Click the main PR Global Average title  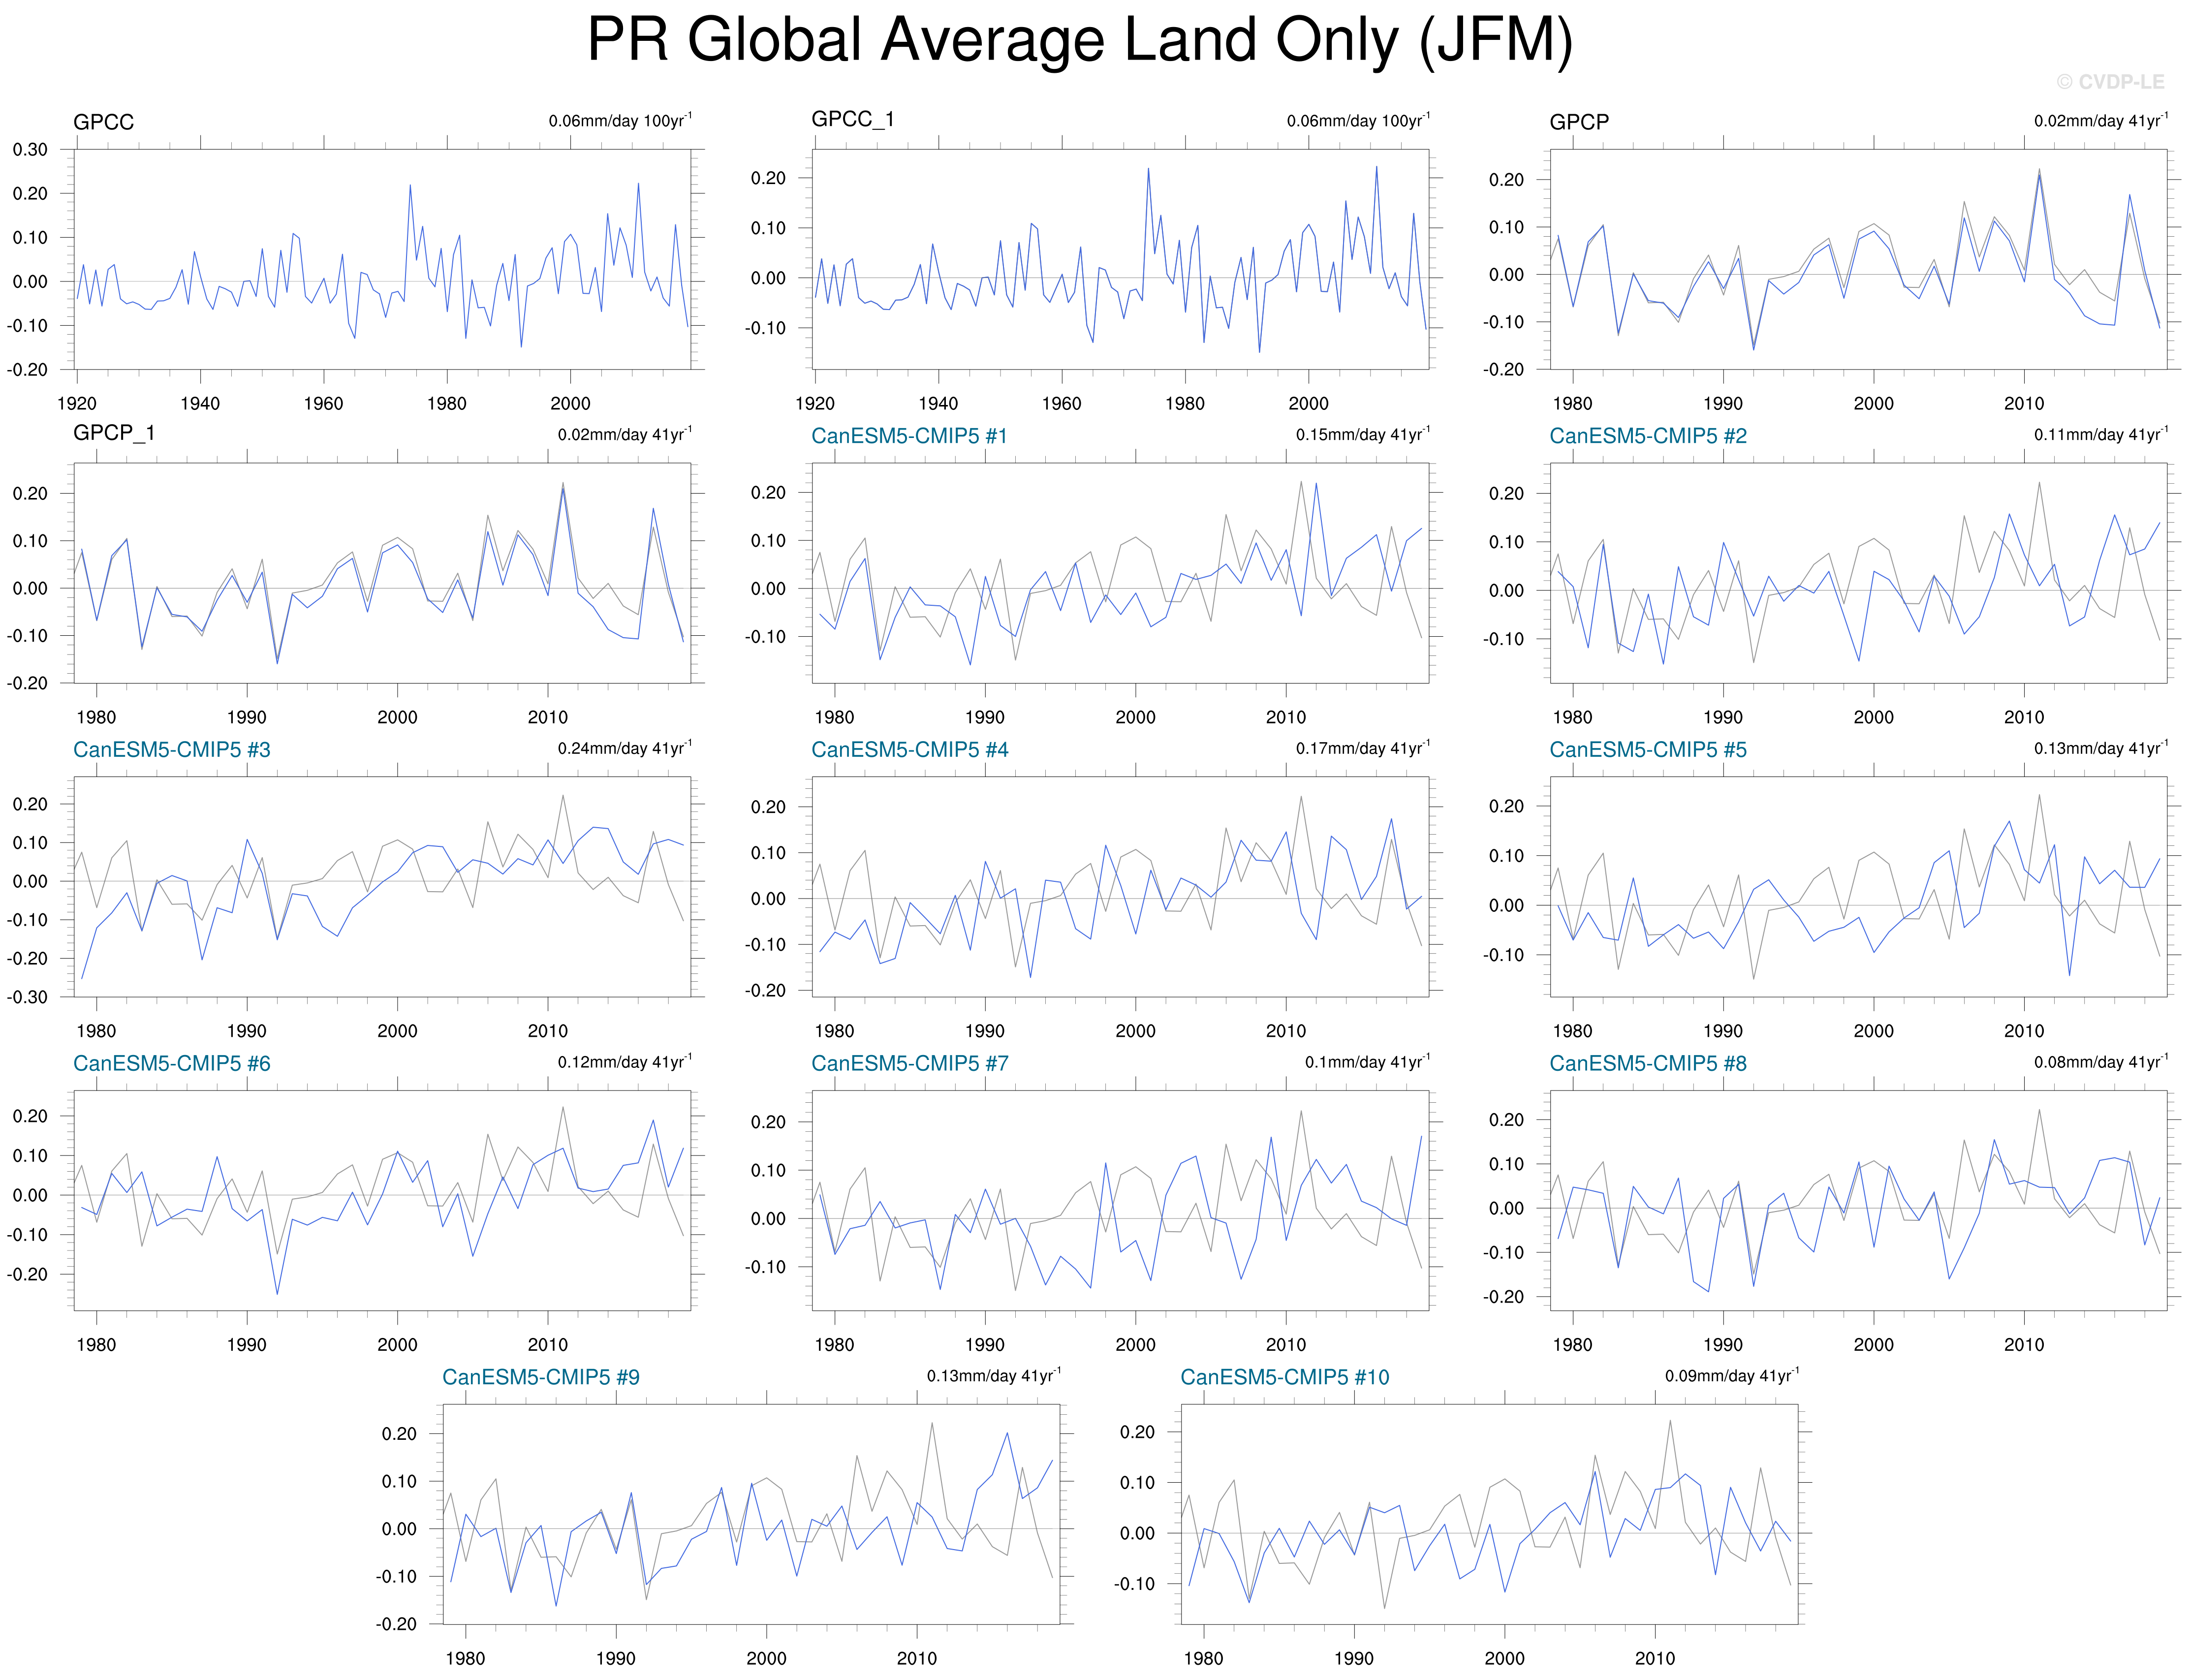click(1079, 40)
